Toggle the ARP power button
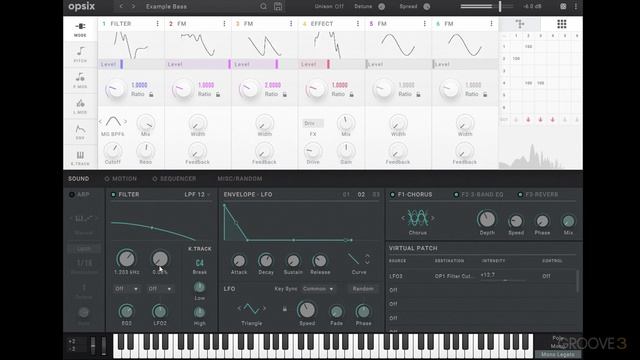The image size is (640, 360). coord(72,195)
